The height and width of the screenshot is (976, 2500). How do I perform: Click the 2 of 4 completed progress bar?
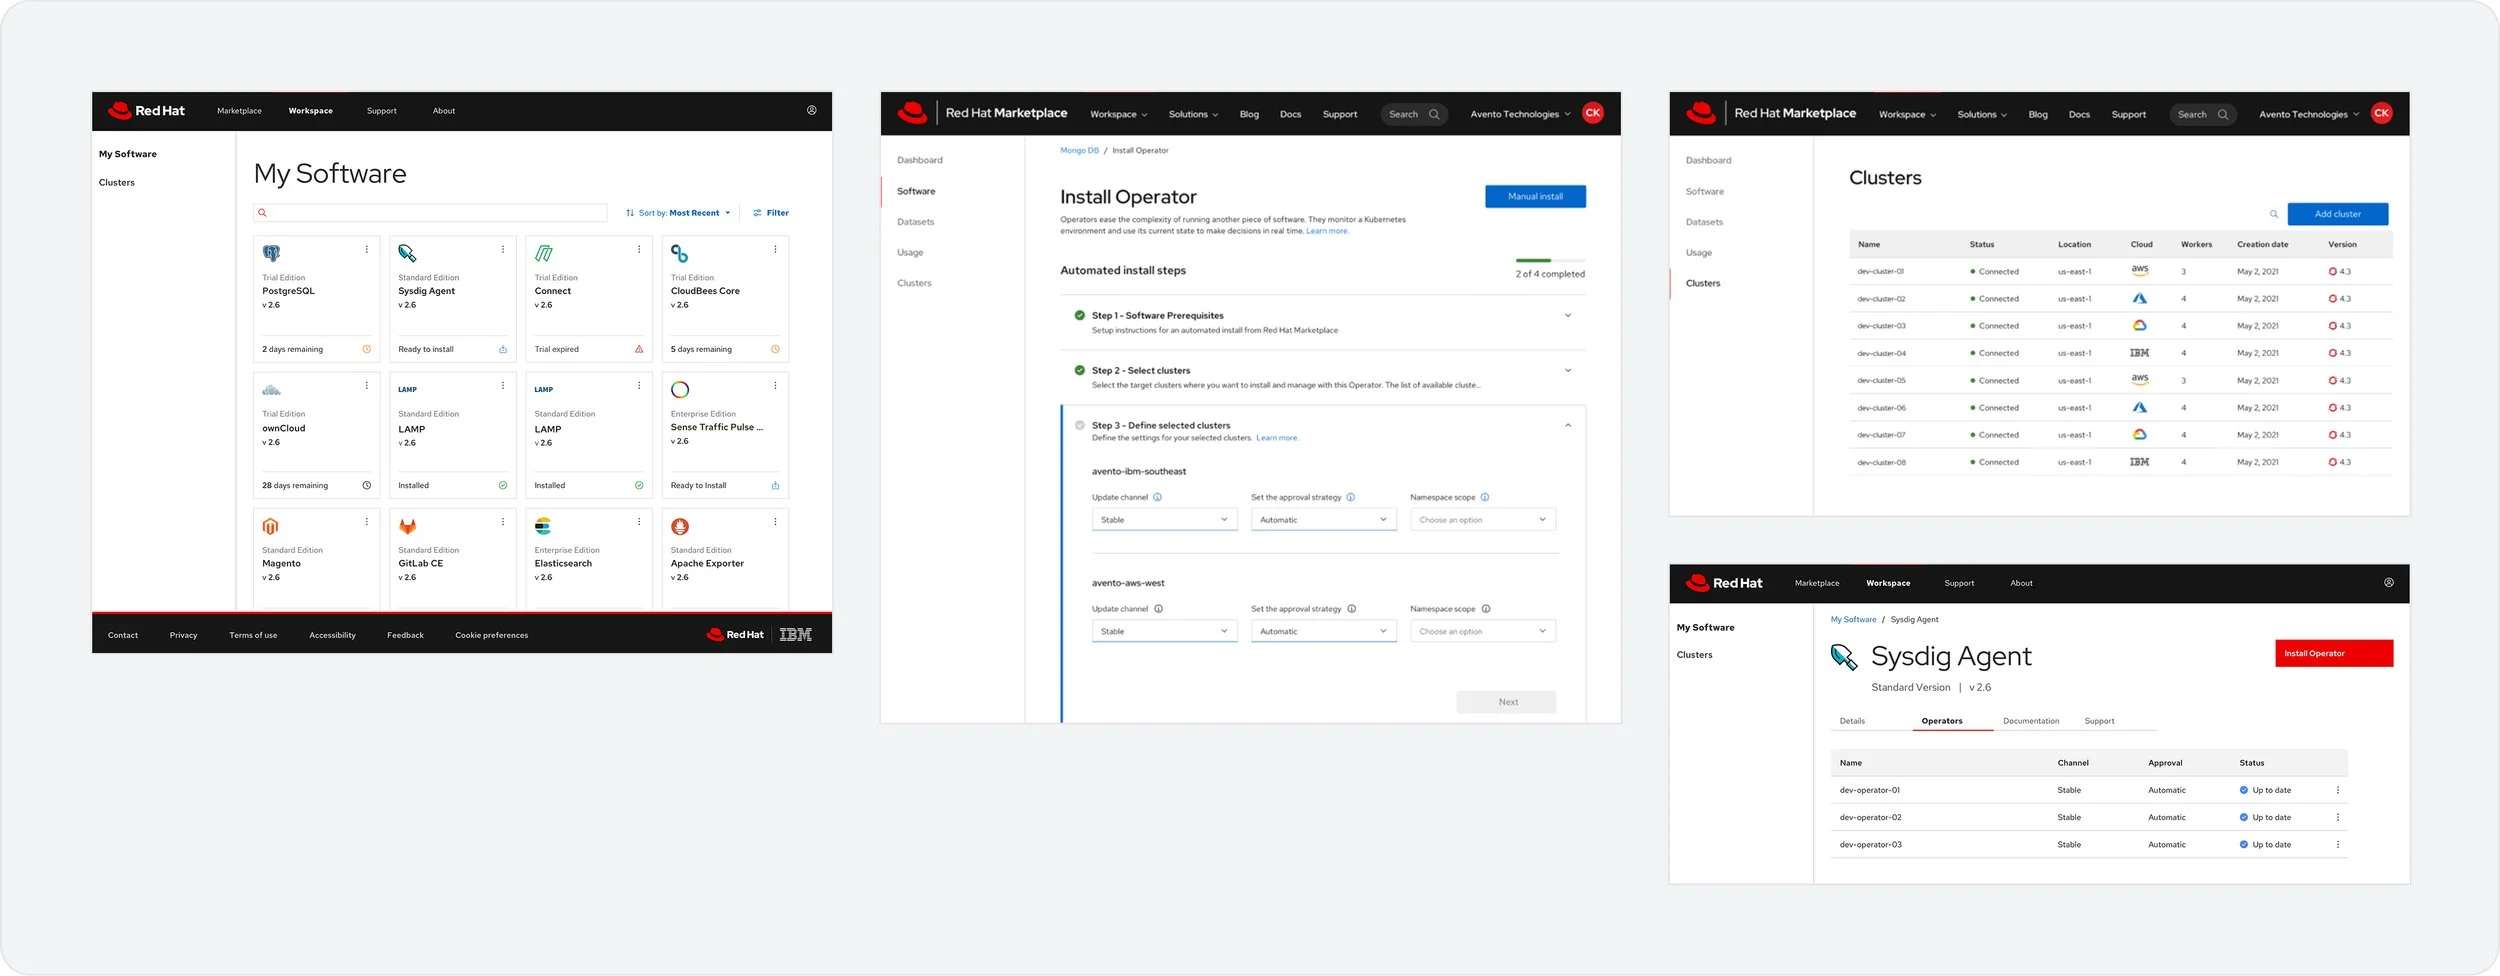coord(1551,261)
